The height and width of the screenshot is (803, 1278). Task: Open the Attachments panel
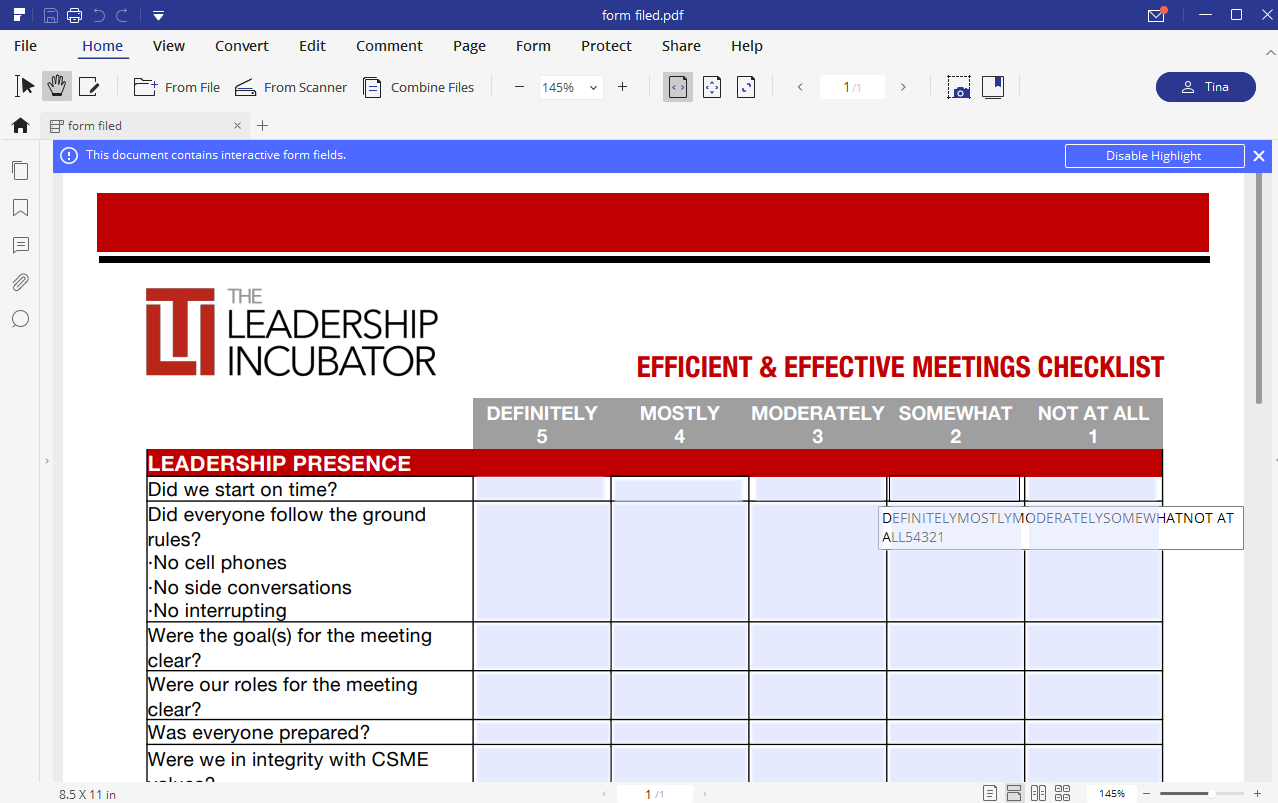click(20, 282)
